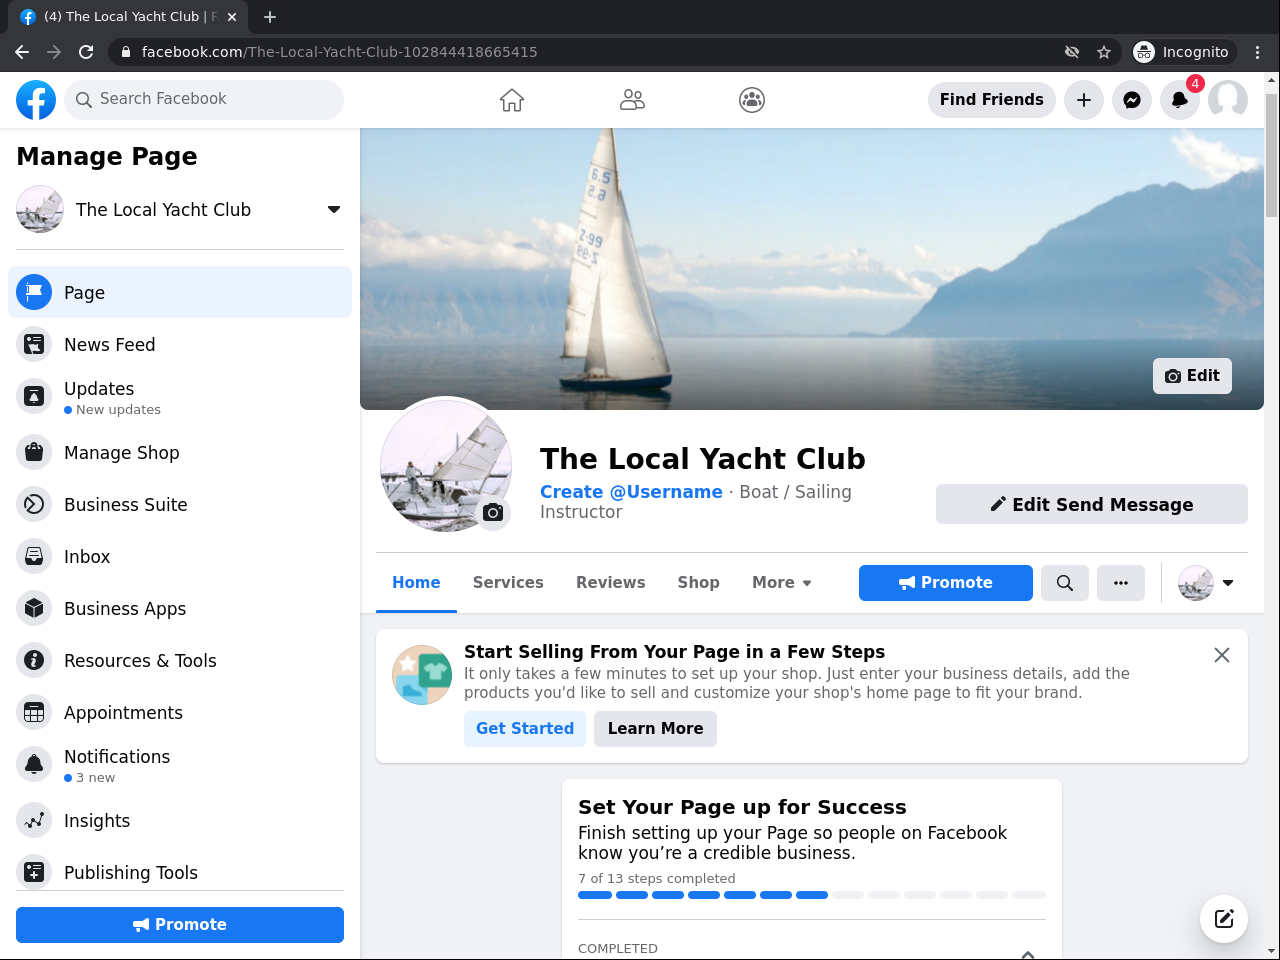The height and width of the screenshot is (960, 1280).
Task: Close The Local Yacht Club browser tab
Action: (232, 17)
